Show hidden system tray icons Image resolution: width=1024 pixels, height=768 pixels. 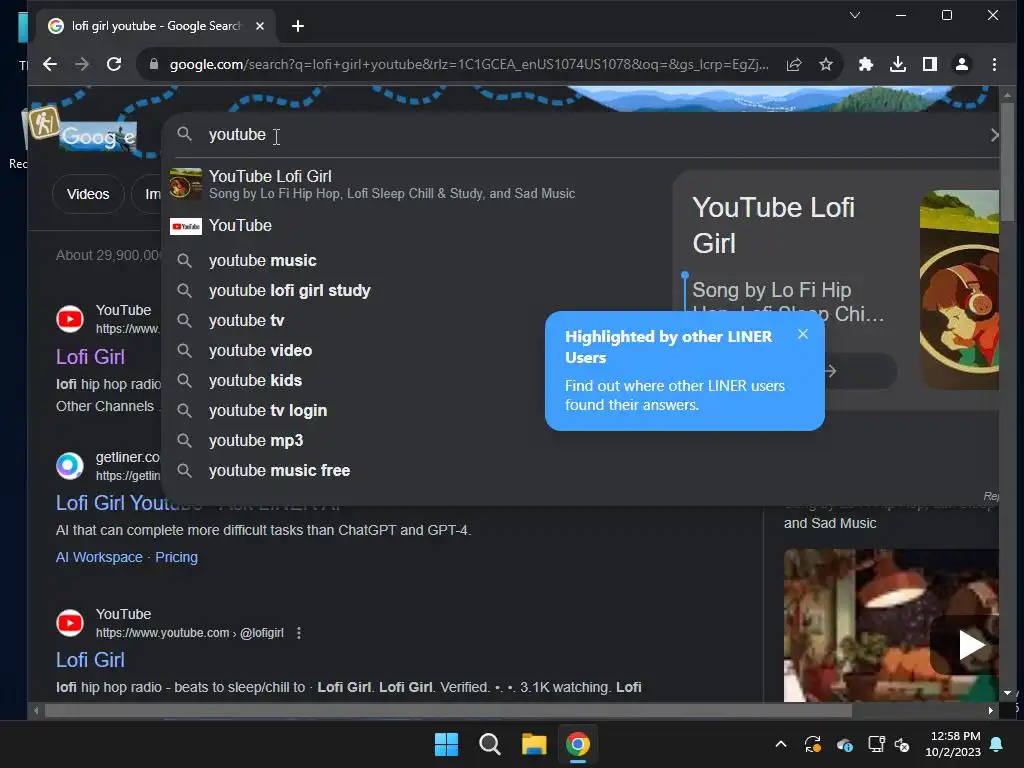coord(780,744)
